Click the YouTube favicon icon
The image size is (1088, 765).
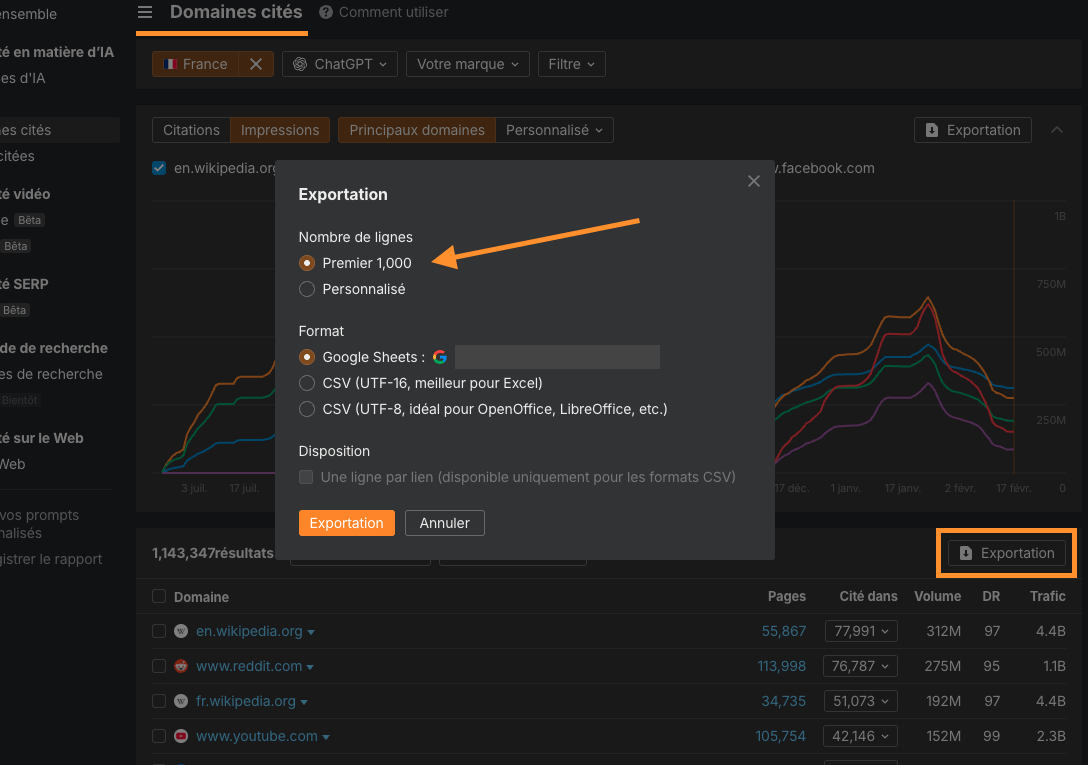tap(181, 736)
